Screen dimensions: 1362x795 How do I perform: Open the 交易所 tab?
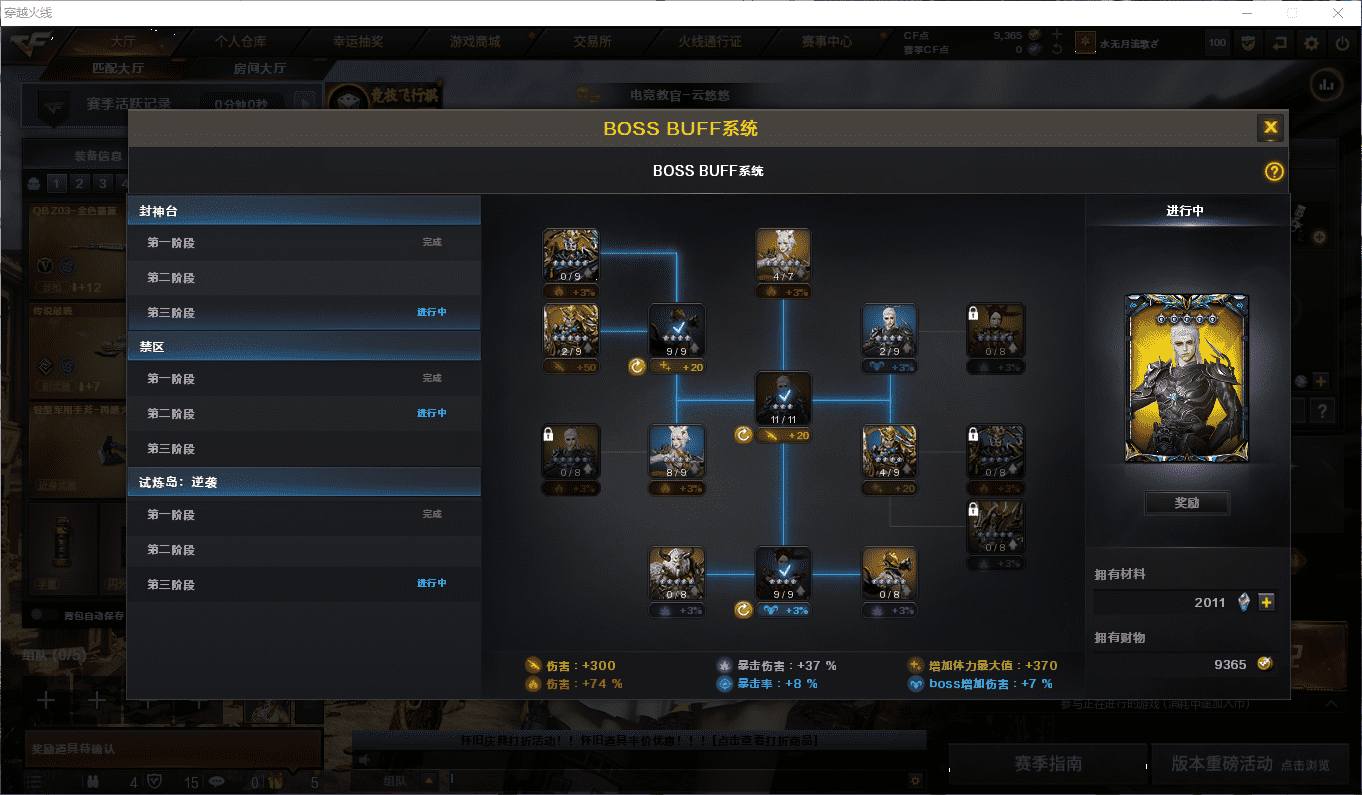click(592, 42)
